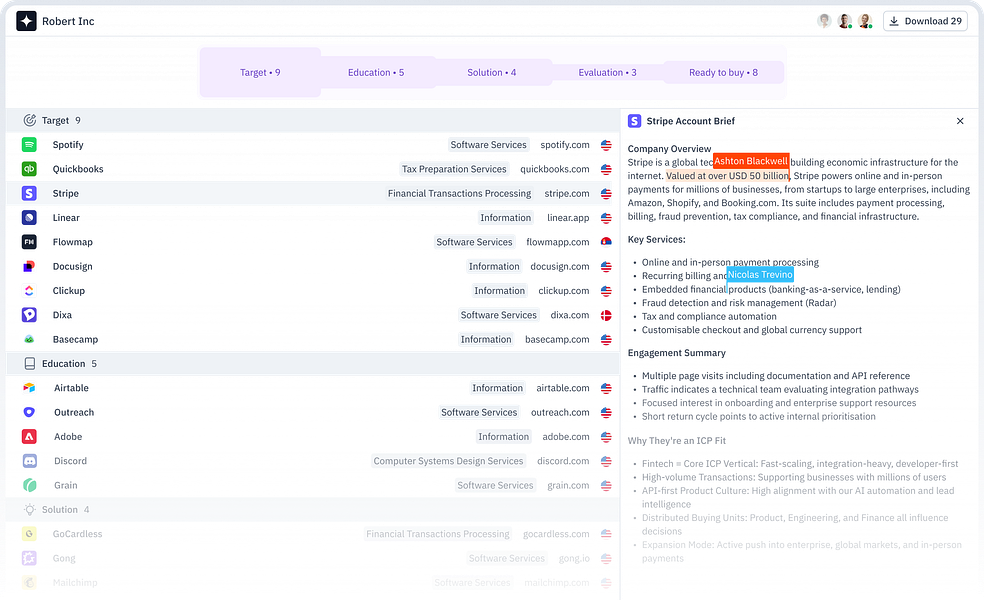The height and width of the screenshot is (600, 984).
Task: Select the Education • 5 funnel stage
Action: [x=376, y=73]
